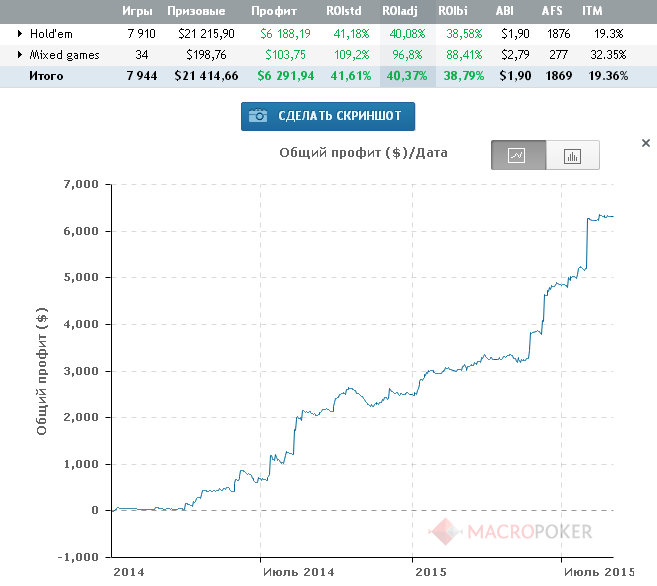Switch to the bar chart view
Screen dimensions: 657x586
[x=573, y=155]
